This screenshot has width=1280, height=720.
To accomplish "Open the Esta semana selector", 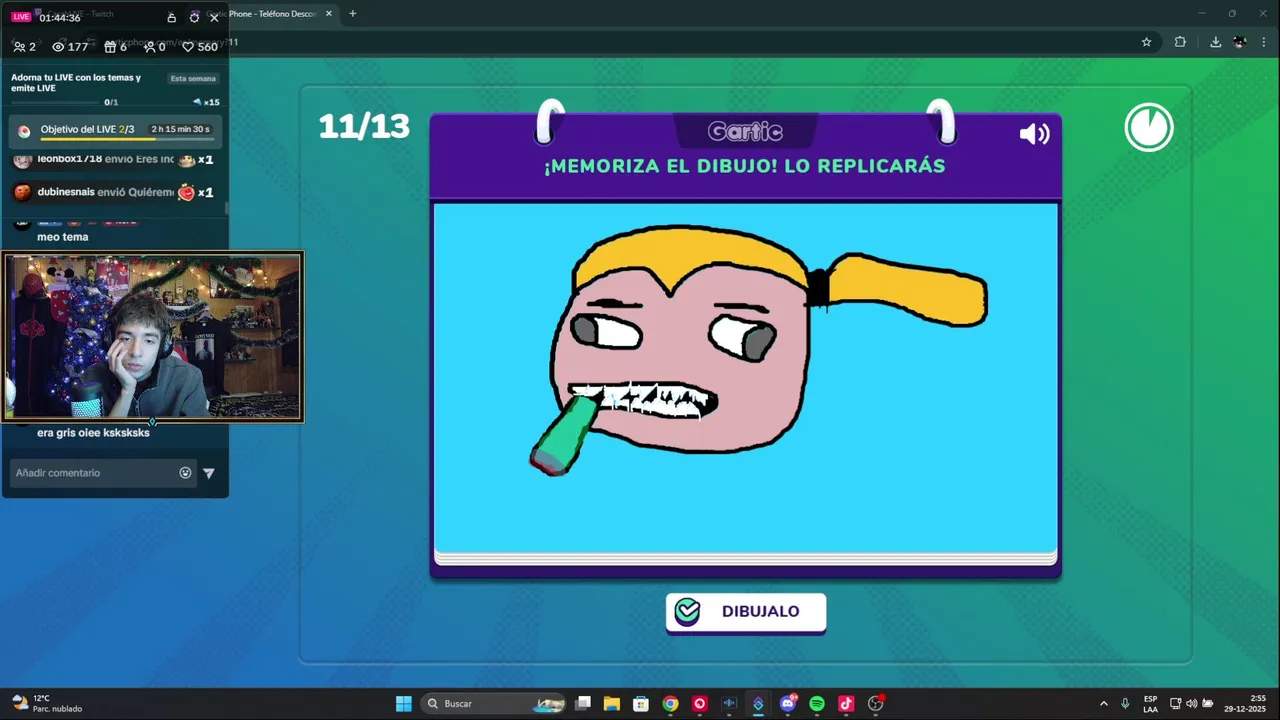I will [x=193, y=78].
